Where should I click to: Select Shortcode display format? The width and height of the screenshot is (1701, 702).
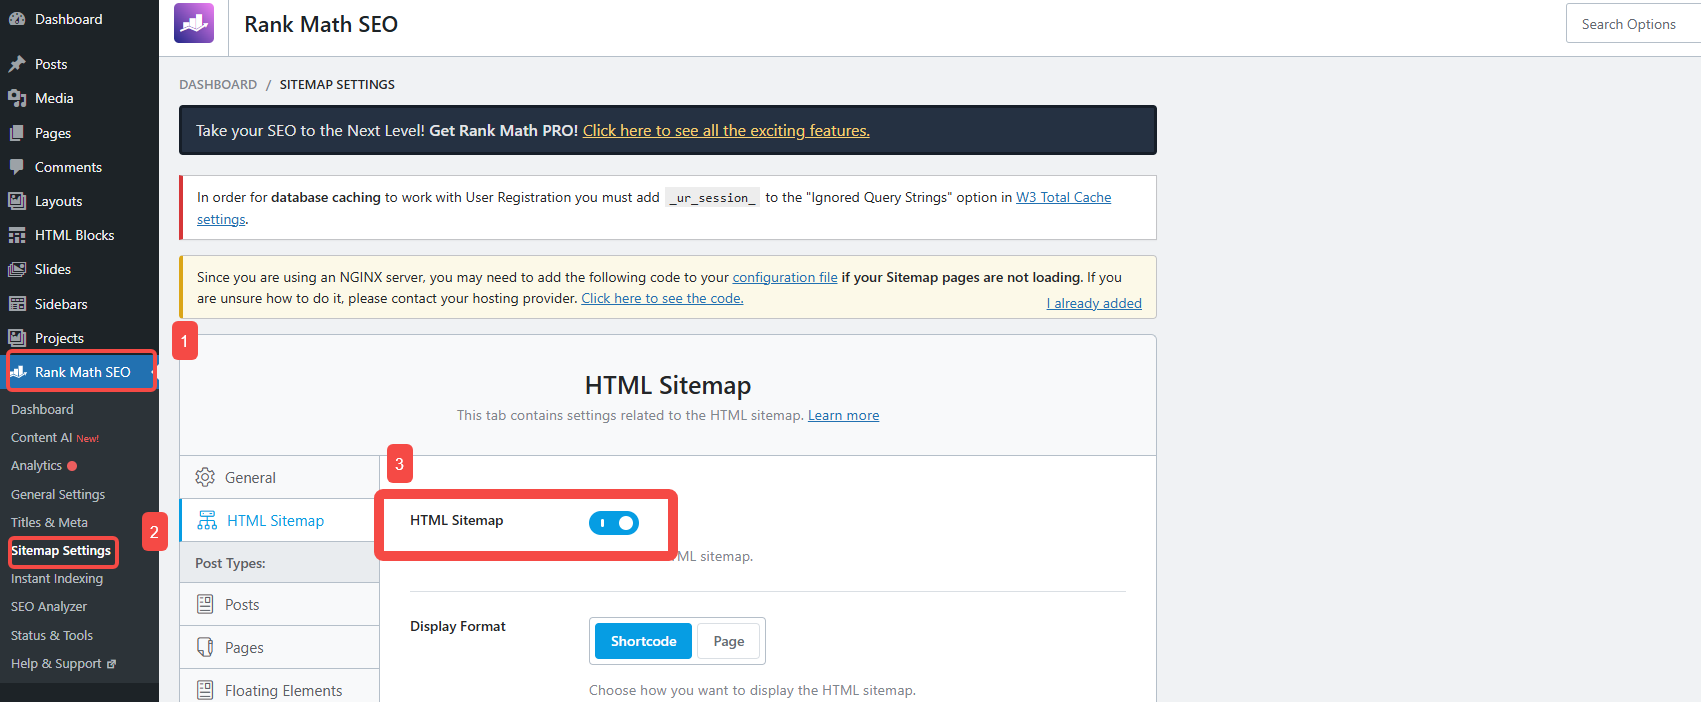click(643, 641)
